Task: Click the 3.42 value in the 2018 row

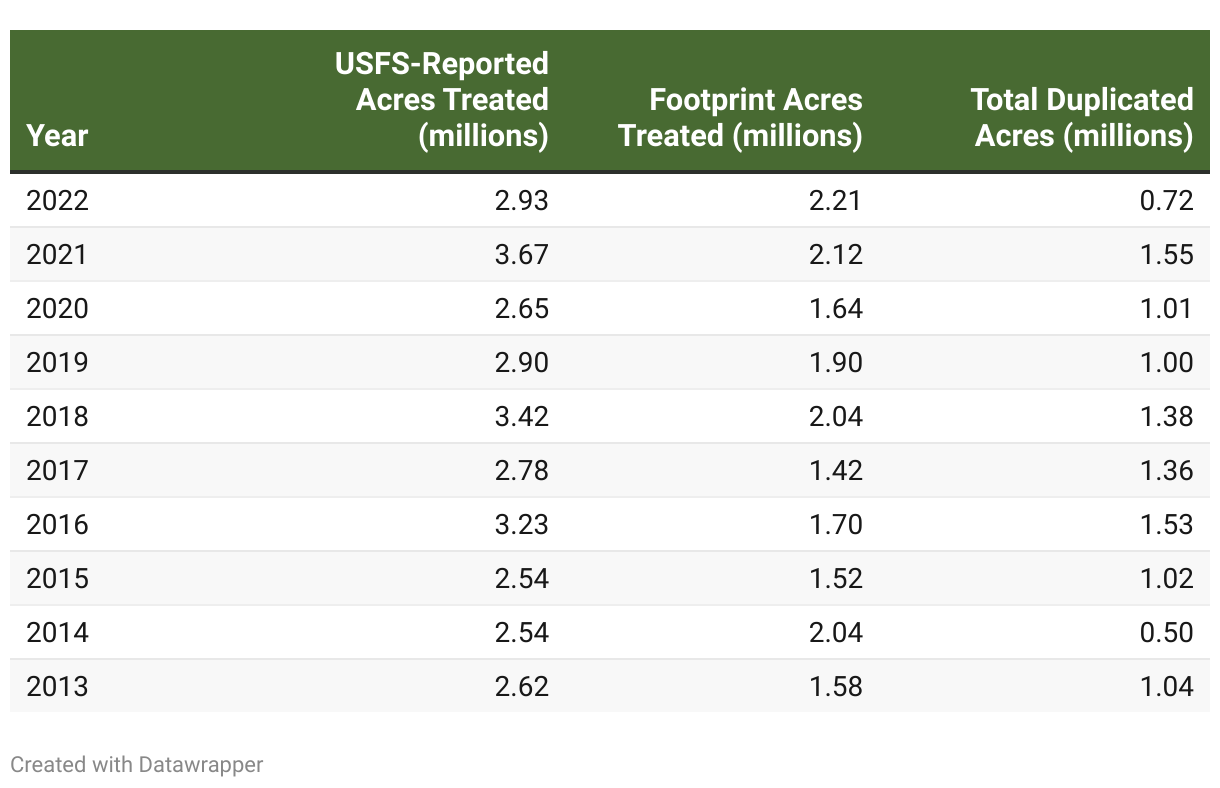Action: click(x=521, y=417)
